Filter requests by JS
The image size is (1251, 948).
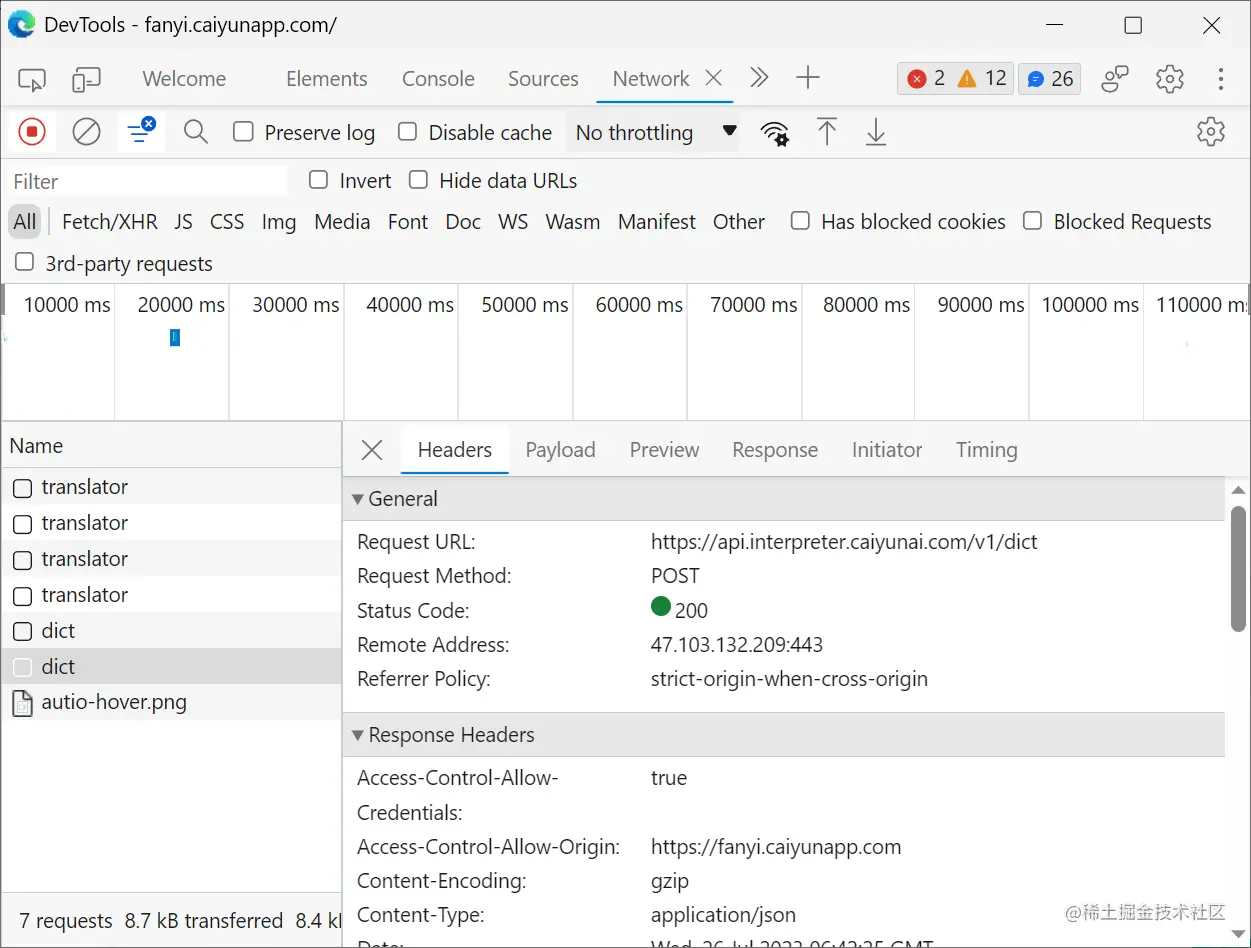tap(183, 222)
